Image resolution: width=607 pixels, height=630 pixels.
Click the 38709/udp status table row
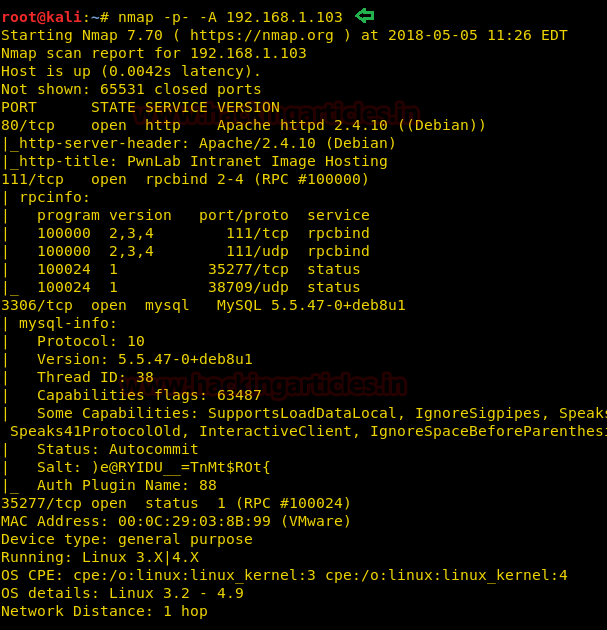click(x=198, y=287)
